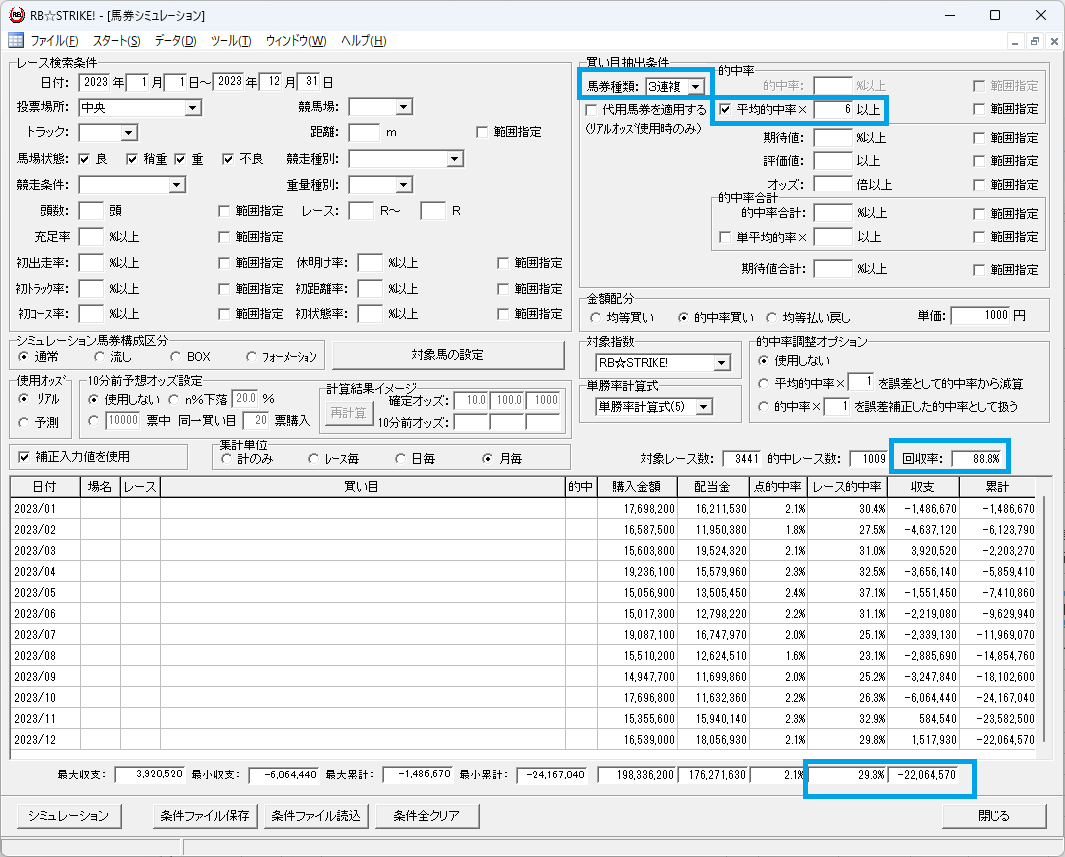Open the スタート(S) menu
The width and height of the screenshot is (1065, 857).
coord(116,41)
